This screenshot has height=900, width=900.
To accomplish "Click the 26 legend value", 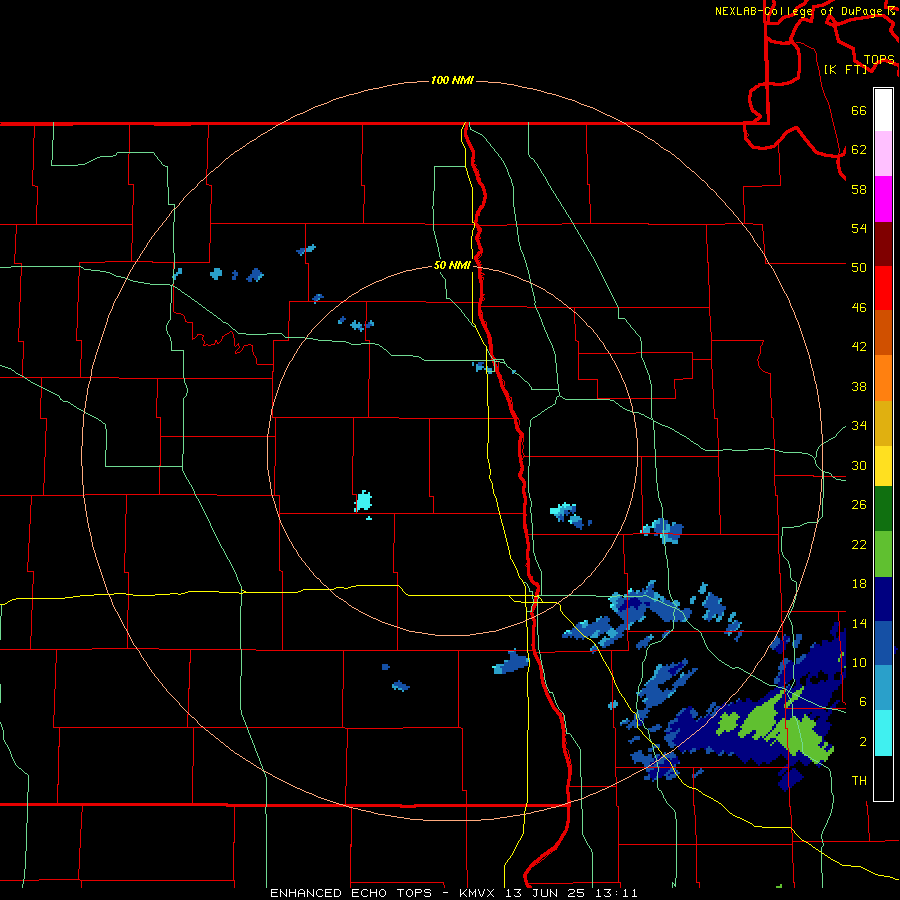I will tap(859, 505).
